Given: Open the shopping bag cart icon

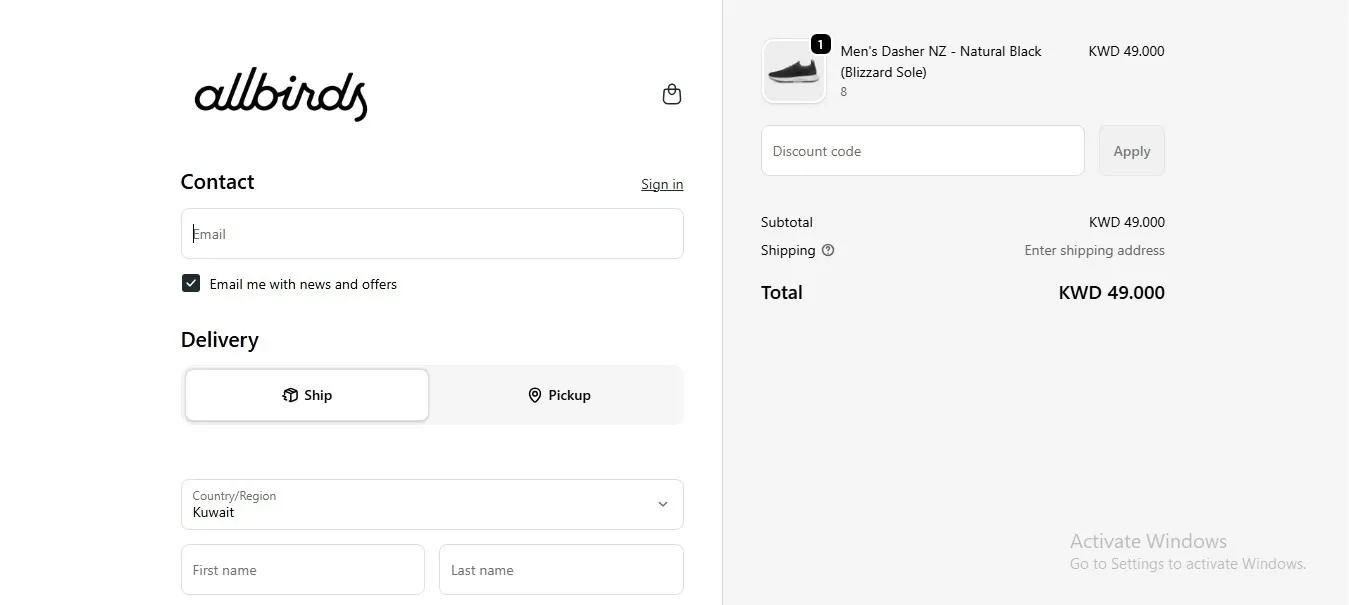Looking at the screenshot, I should [x=672, y=94].
